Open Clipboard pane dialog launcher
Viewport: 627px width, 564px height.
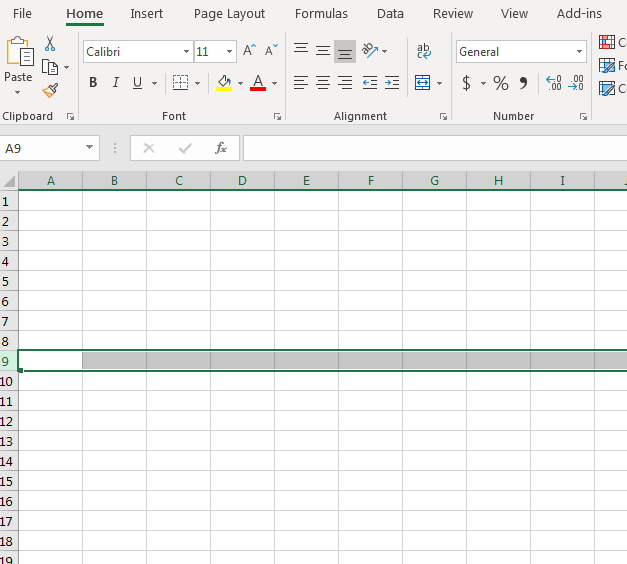pyautogui.click(x=70, y=116)
